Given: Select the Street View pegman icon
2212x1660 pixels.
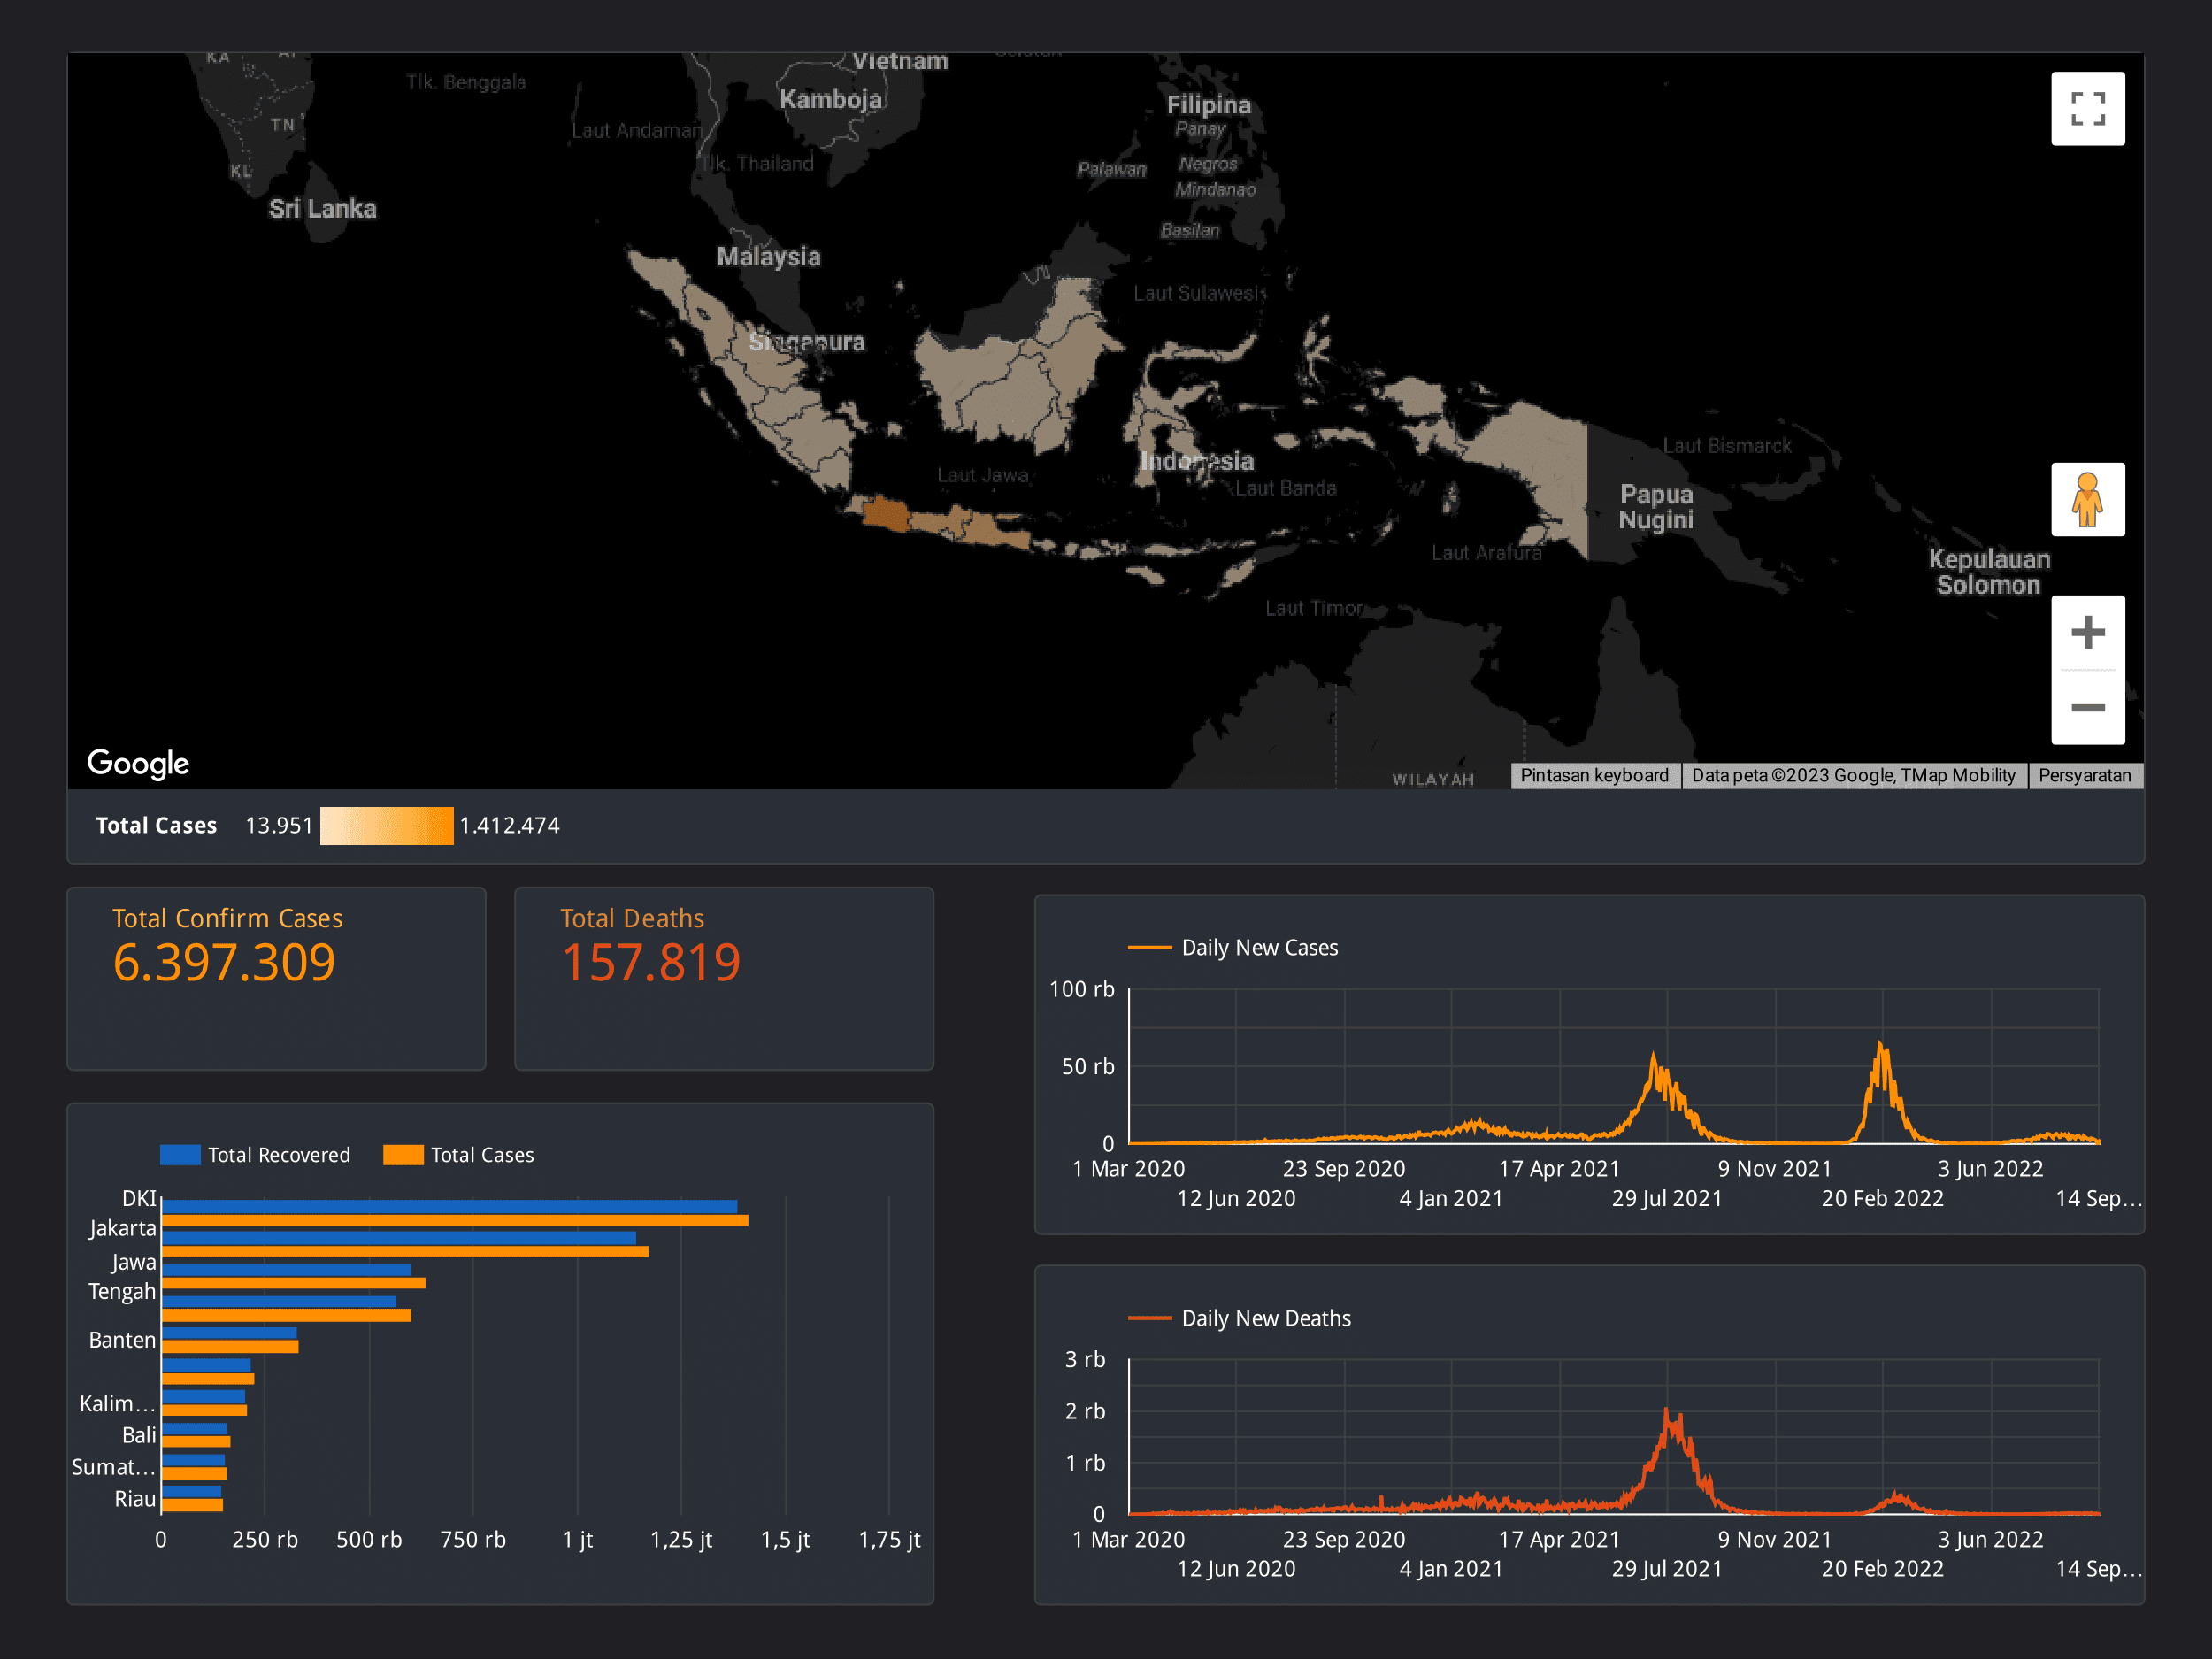Looking at the screenshot, I should pos(2087,500).
